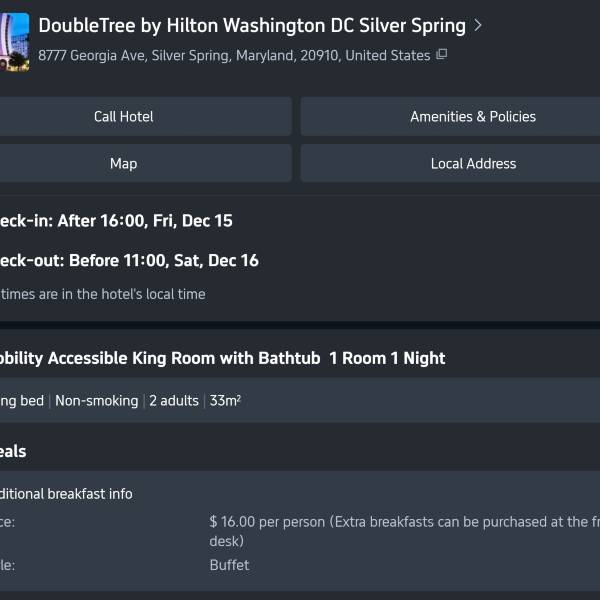Open Amenities & Policies

tap(472, 117)
